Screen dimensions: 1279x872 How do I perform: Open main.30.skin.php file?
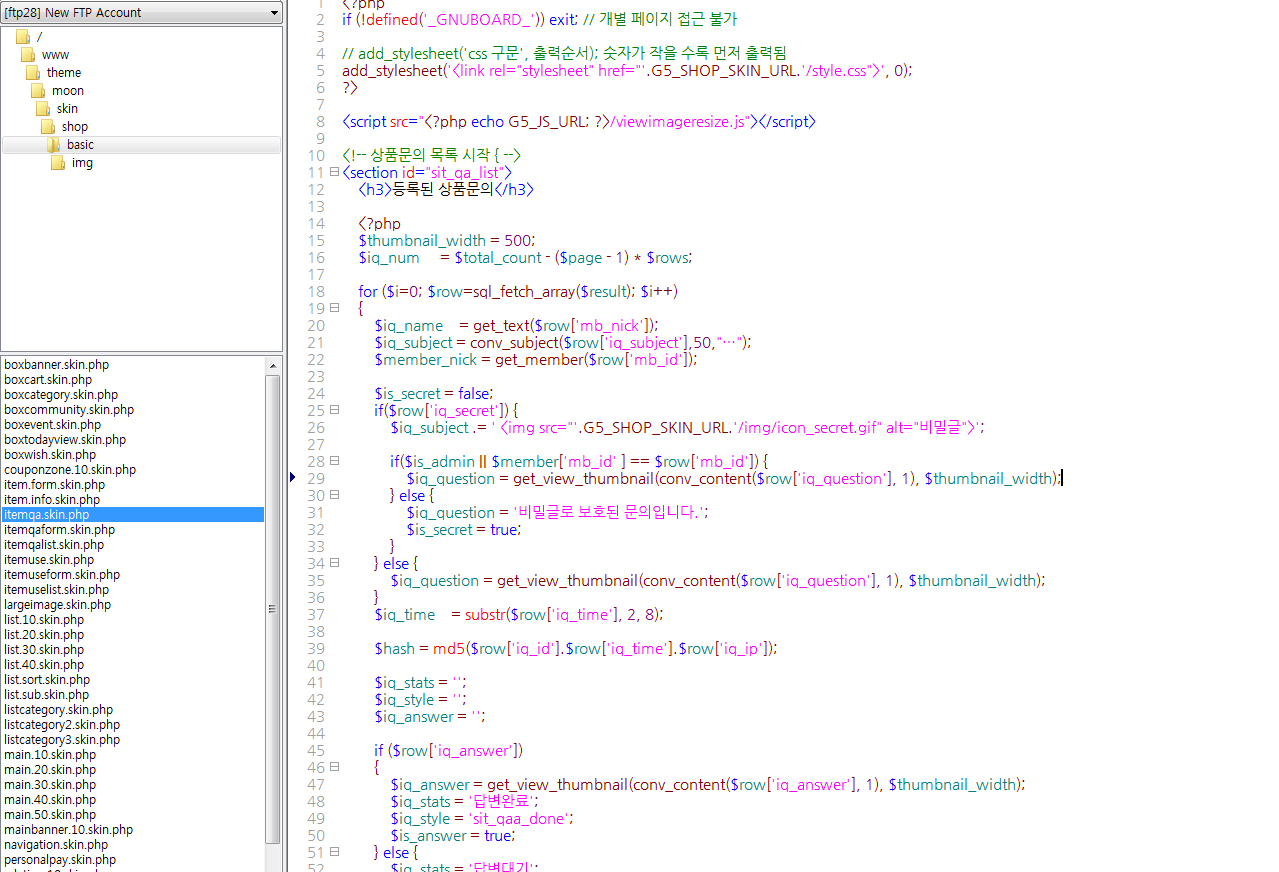pyautogui.click(x=50, y=785)
